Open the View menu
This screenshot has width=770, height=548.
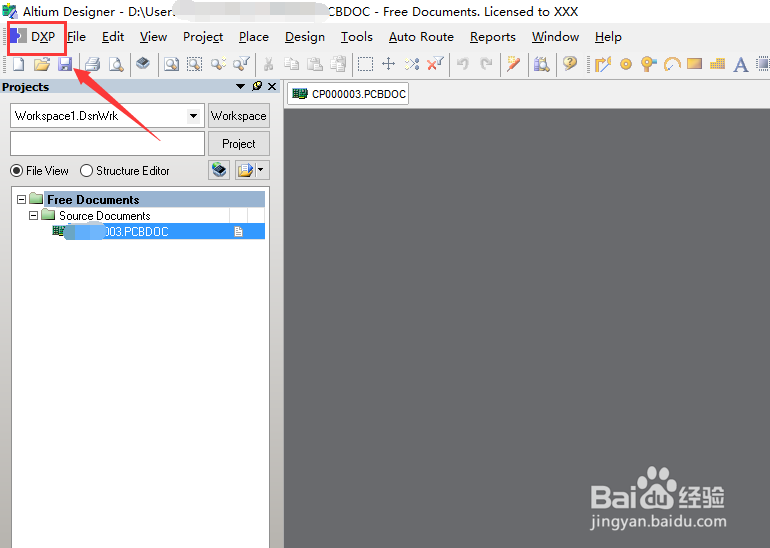point(153,37)
